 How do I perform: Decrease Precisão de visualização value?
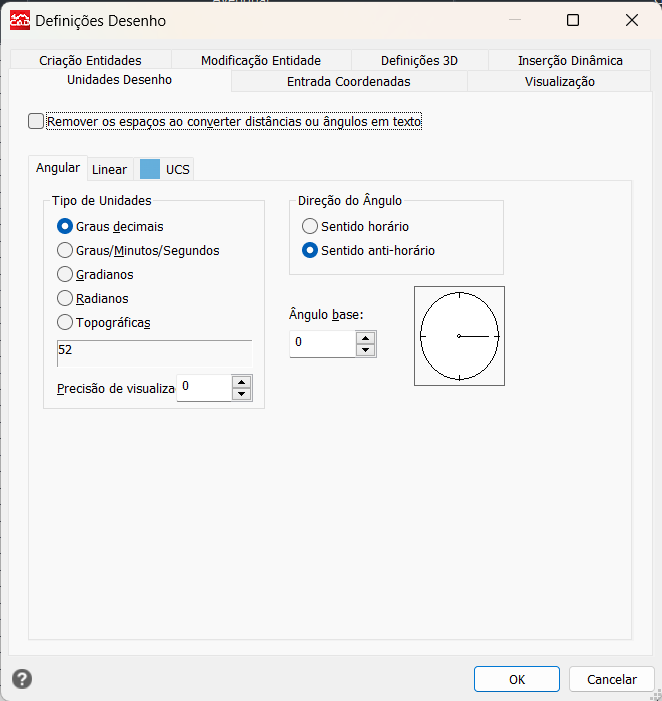pos(242,394)
